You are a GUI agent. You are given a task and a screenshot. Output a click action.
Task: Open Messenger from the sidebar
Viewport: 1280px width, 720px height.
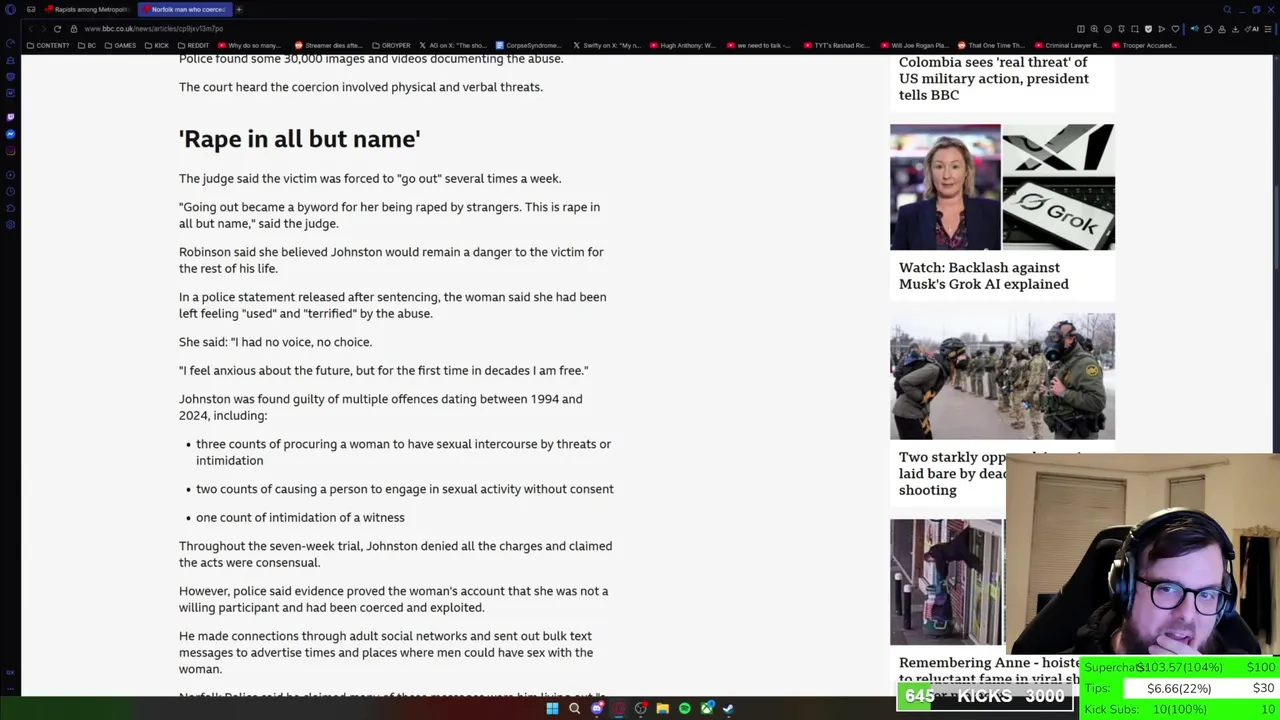(x=10, y=134)
